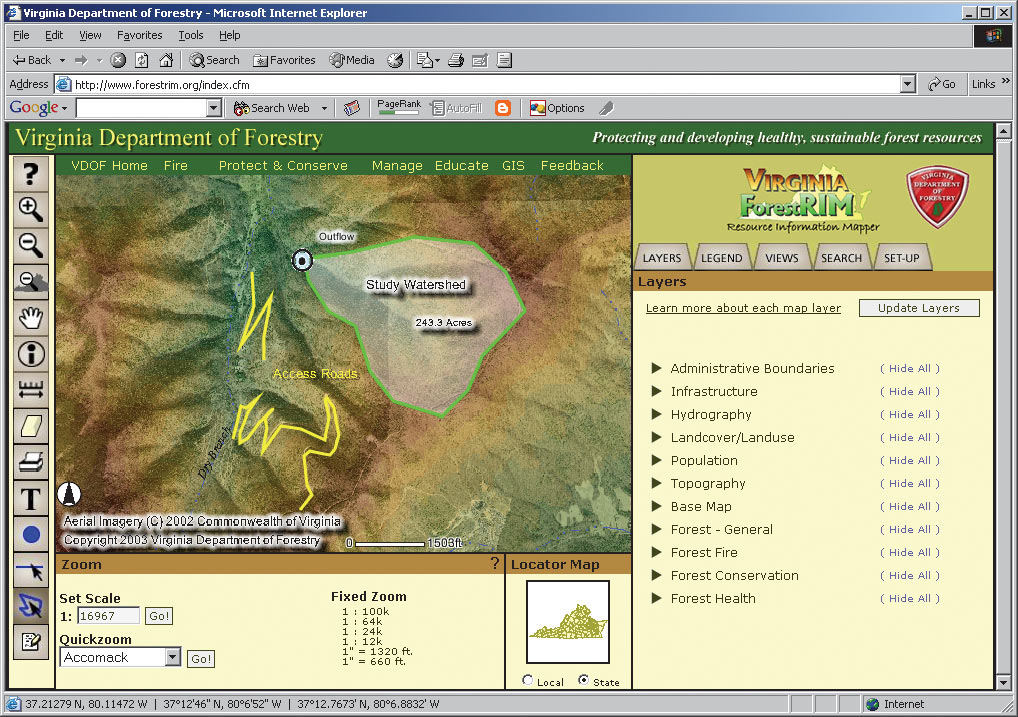Click the History toolbar icon

point(395,60)
